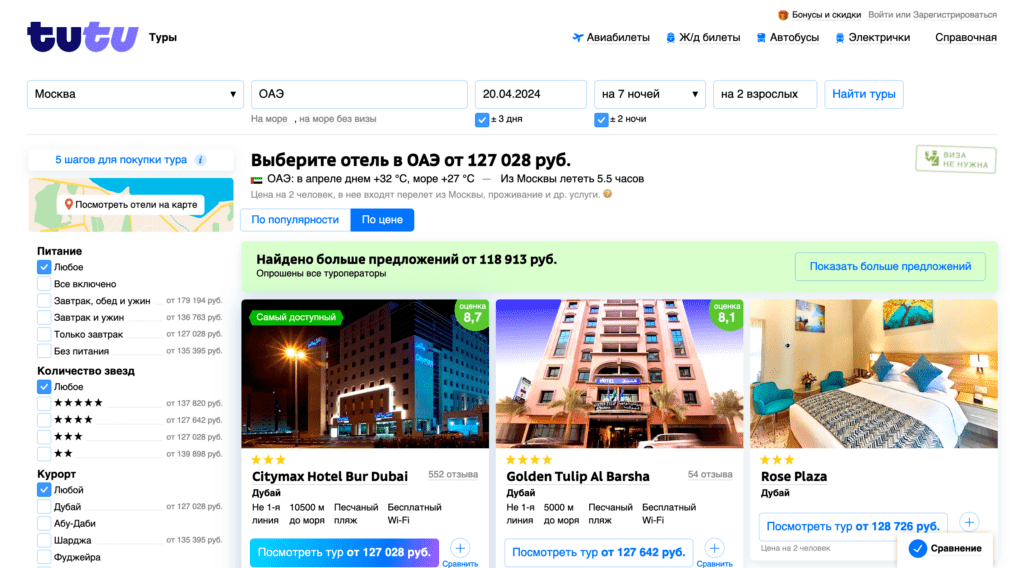Open Автобусы section
1024x568 pixels.
(794, 38)
